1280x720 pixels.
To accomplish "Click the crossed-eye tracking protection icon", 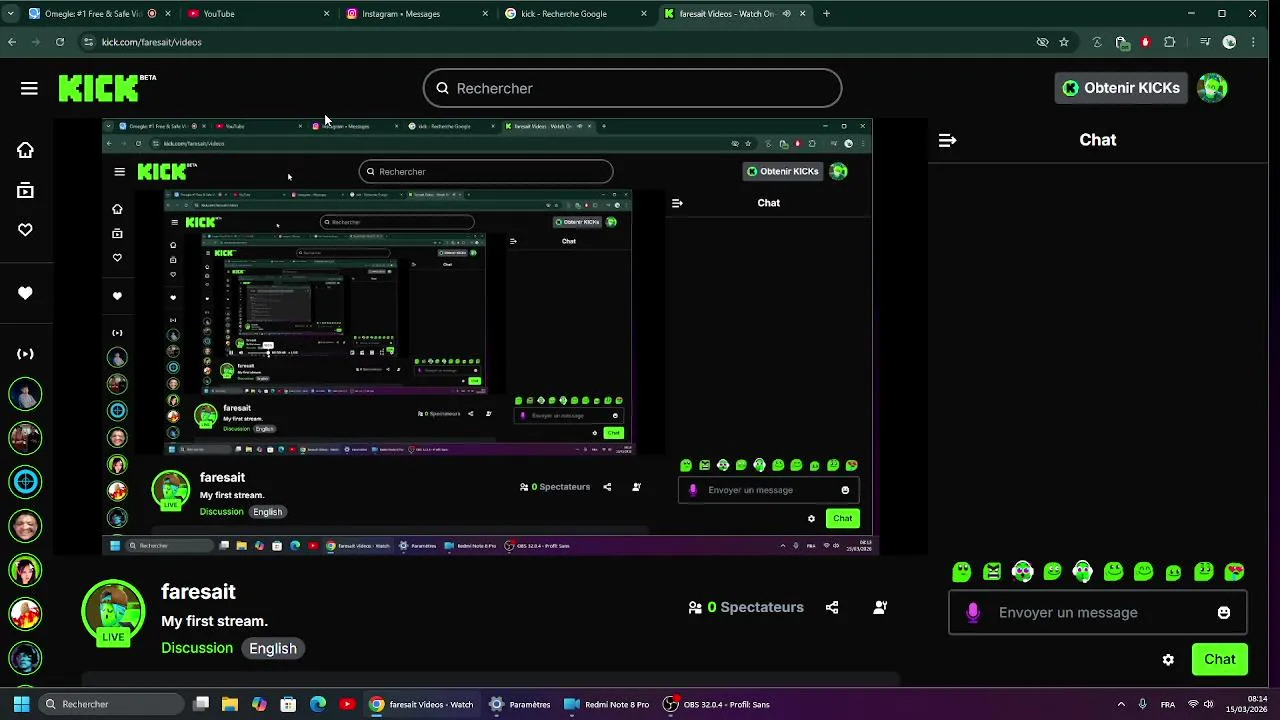I will [x=1042, y=42].
